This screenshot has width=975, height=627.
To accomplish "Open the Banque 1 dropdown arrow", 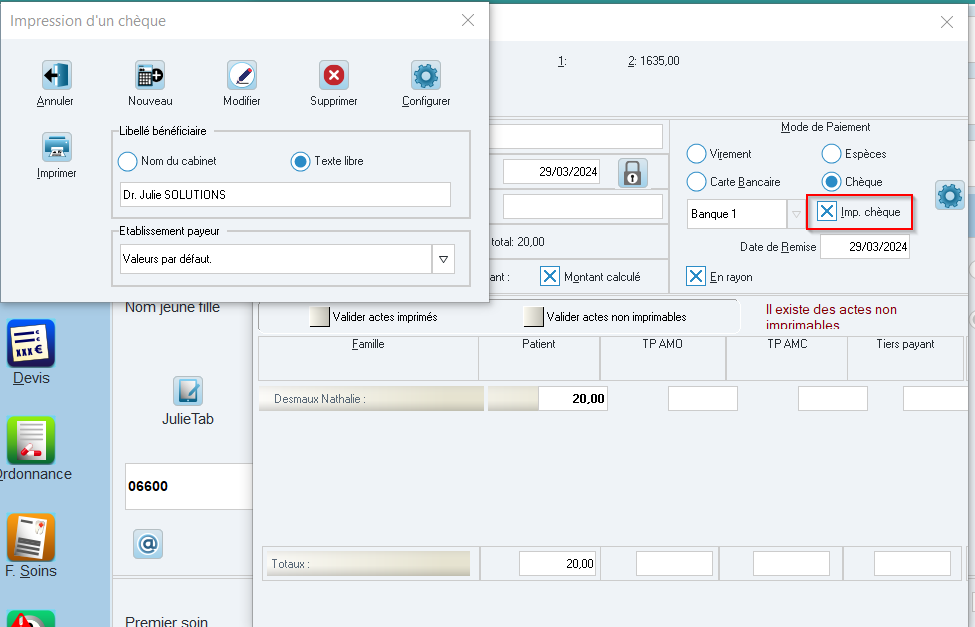I will (x=796, y=214).
